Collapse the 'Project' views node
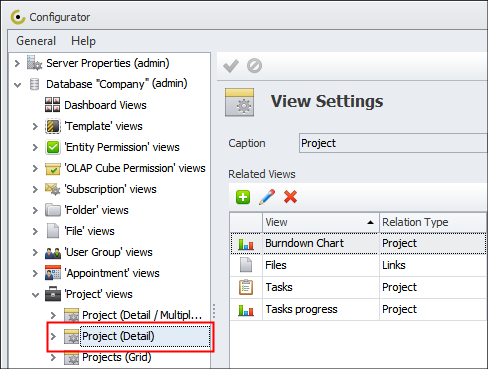488x369 pixels. 35,295
